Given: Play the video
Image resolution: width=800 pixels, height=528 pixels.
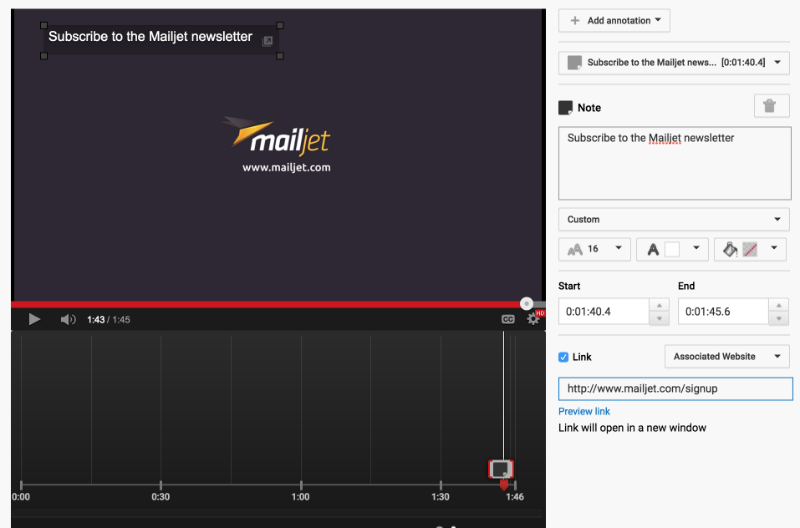Looking at the screenshot, I should pyautogui.click(x=34, y=319).
